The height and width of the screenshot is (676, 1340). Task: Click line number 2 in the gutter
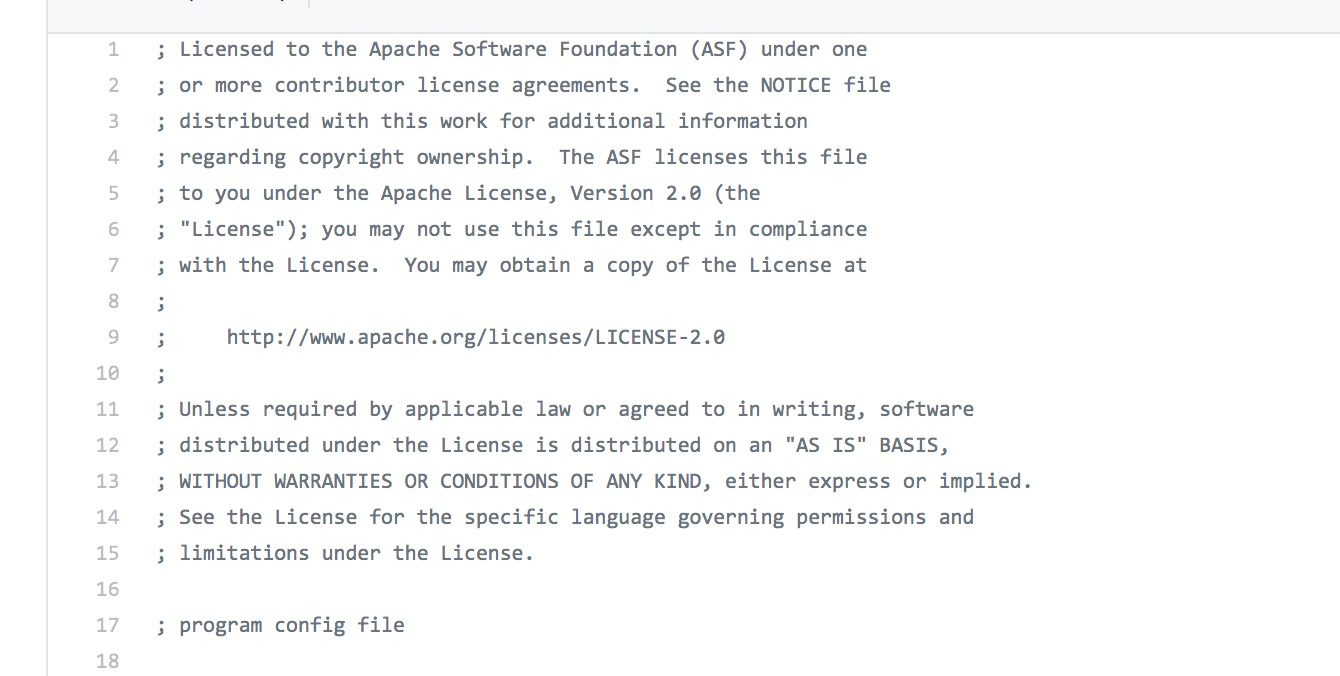tap(113, 85)
